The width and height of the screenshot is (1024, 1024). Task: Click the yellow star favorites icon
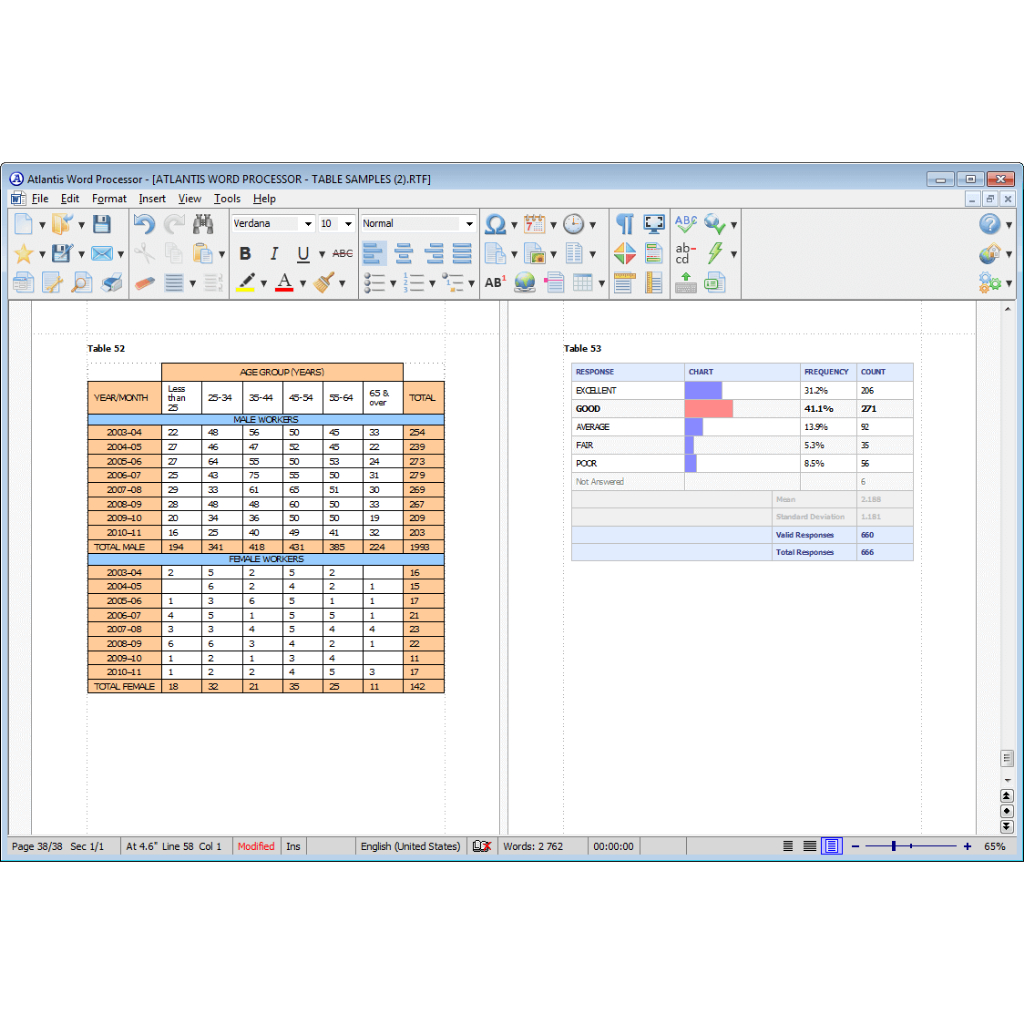(x=24, y=253)
